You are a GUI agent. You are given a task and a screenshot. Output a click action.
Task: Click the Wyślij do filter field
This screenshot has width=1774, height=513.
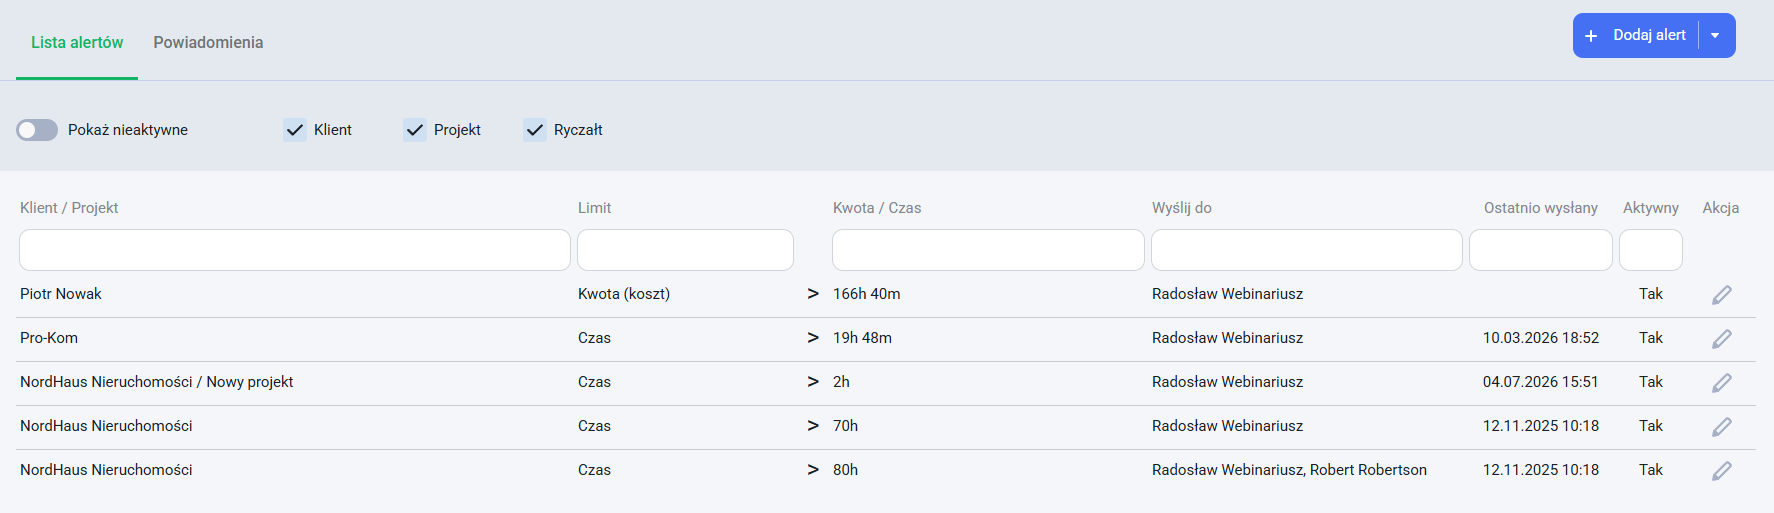pyautogui.click(x=1307, y=250)
